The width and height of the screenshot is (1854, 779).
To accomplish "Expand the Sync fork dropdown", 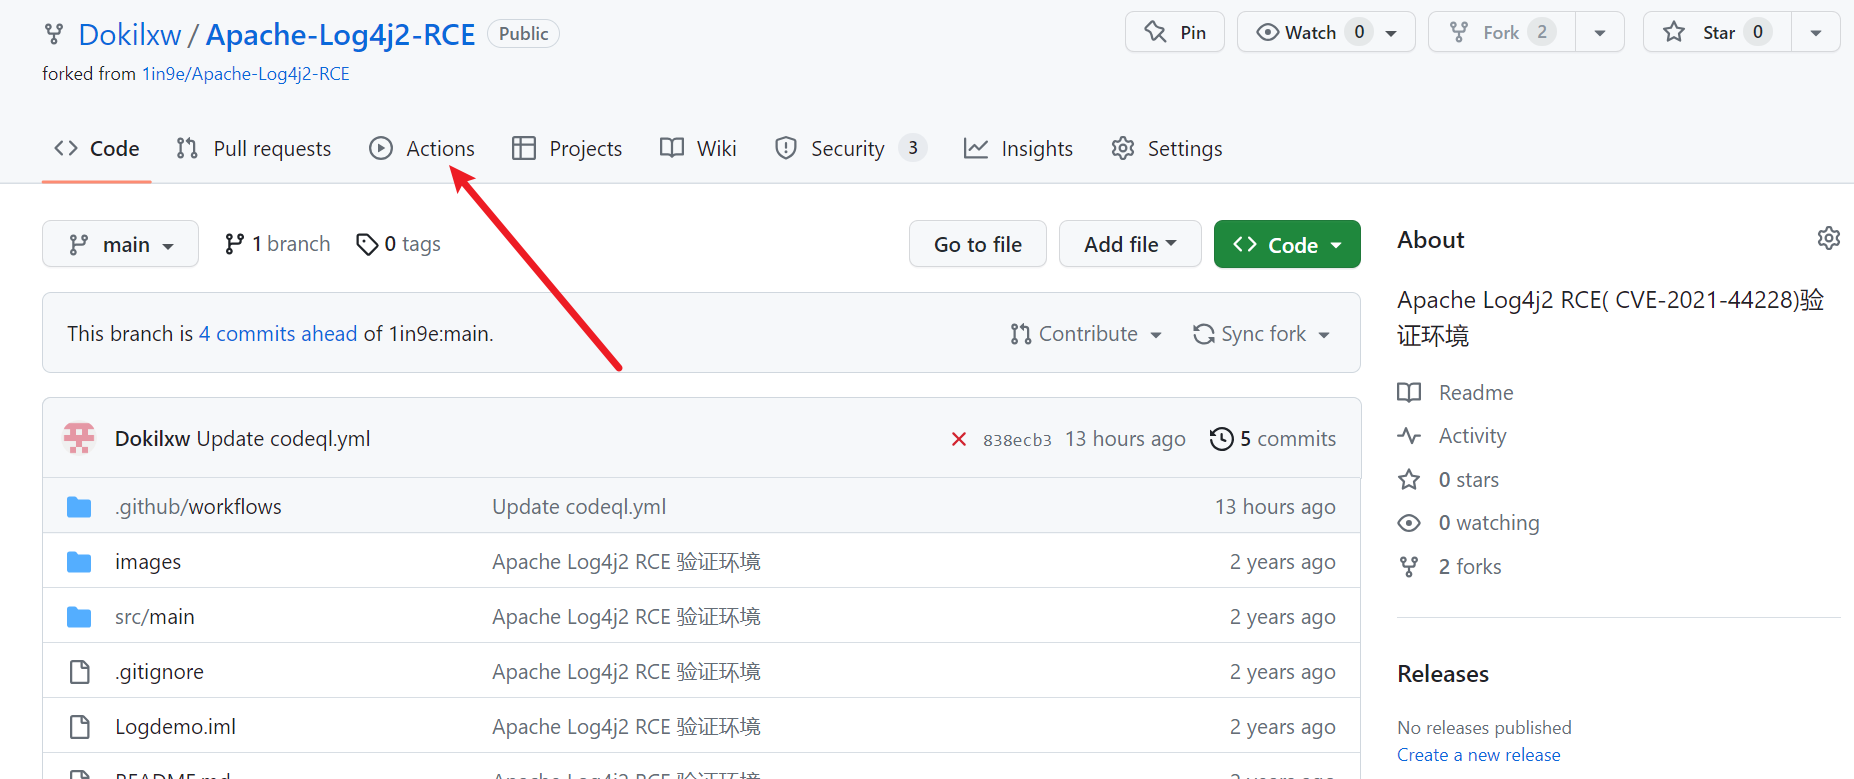I will (x=1262, y=334).
